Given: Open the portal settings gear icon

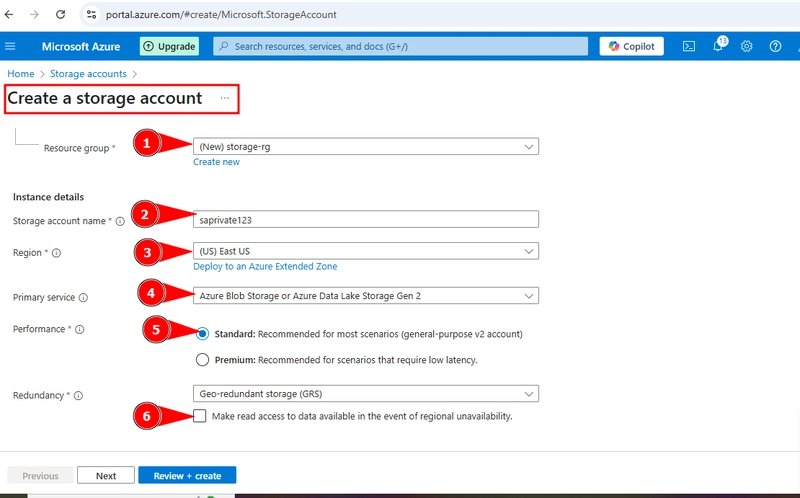Looking at the screenshot, I should 746,46.
